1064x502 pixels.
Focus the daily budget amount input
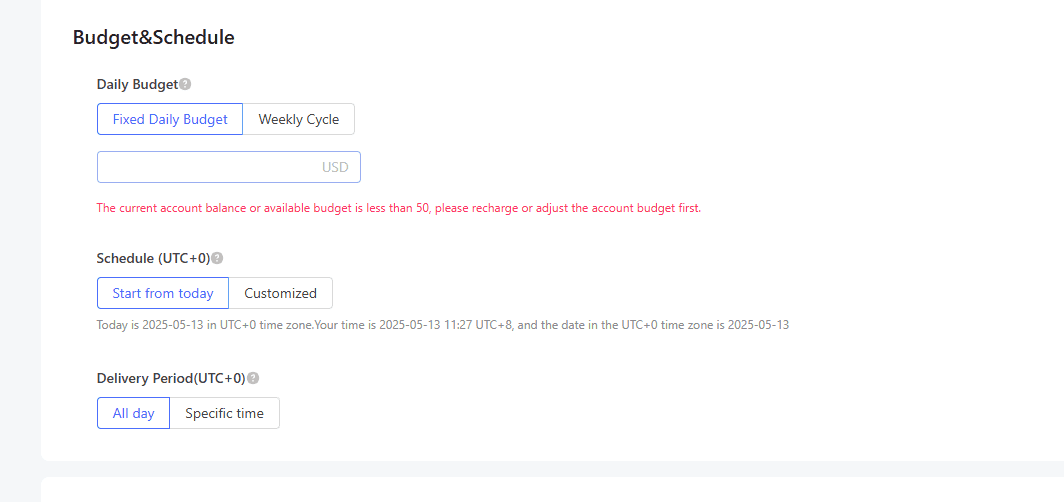coord(205,167)
